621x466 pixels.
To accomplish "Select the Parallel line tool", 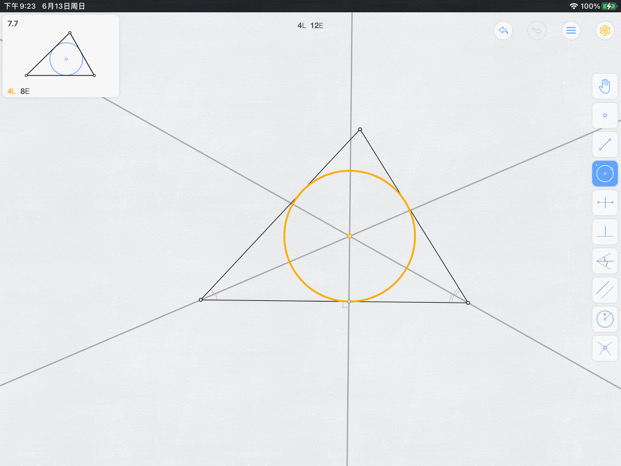I will (605, 290).
